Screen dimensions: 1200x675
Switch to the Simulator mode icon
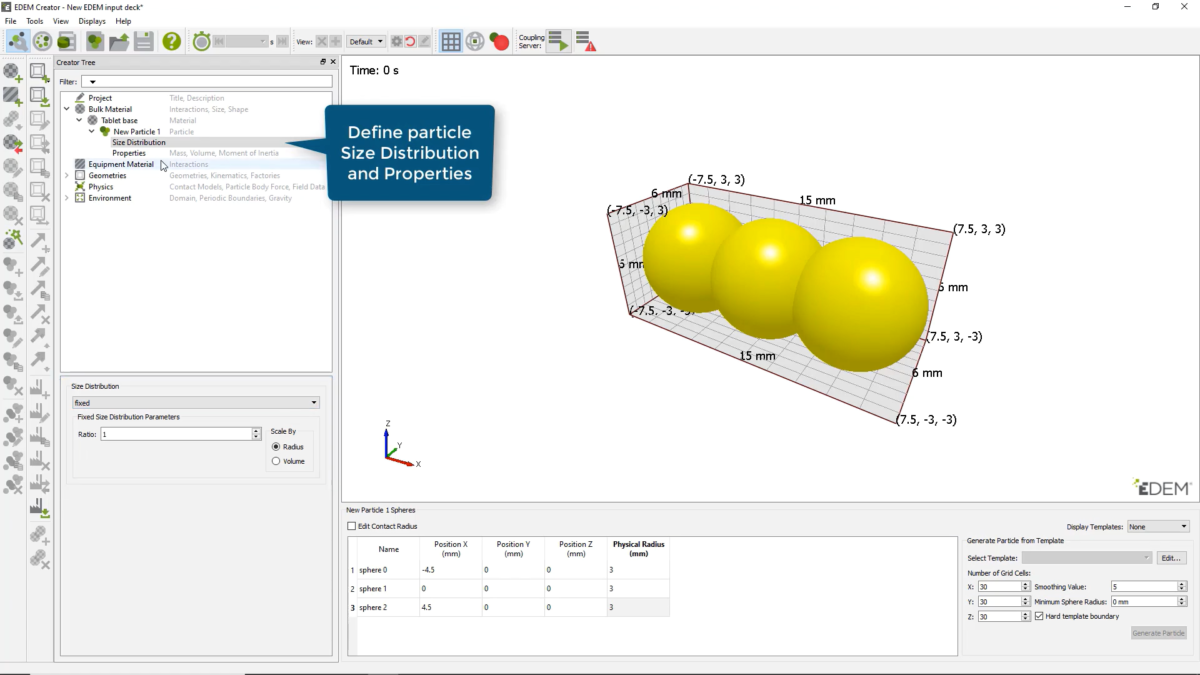[x=42, y=41]
